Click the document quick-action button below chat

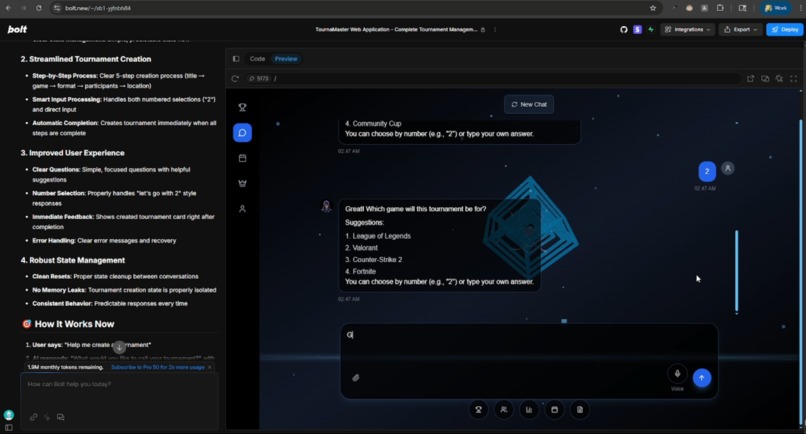[579, 410]
